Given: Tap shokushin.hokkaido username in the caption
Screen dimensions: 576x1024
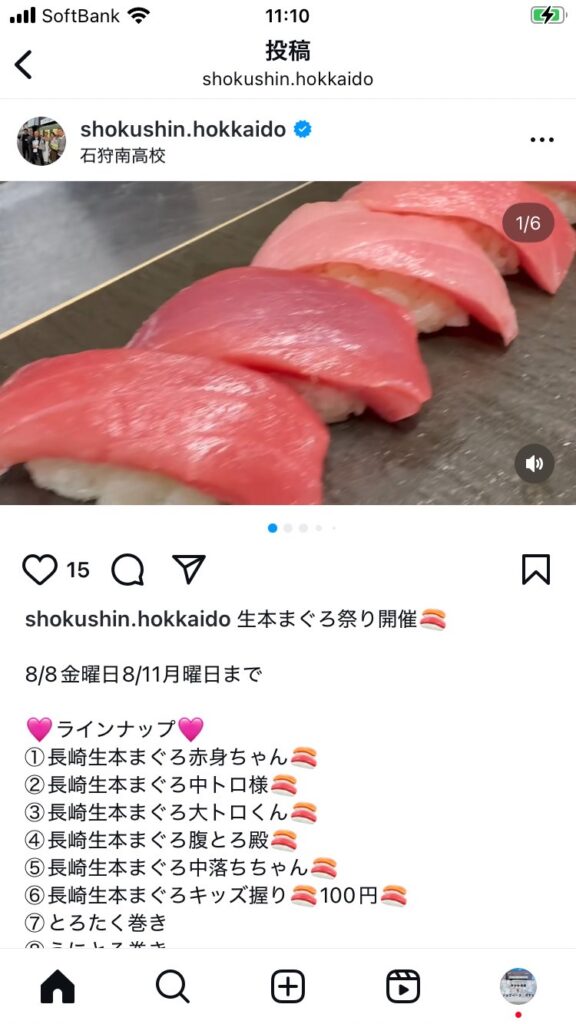Looking at the screenshot, I should 128,619.
